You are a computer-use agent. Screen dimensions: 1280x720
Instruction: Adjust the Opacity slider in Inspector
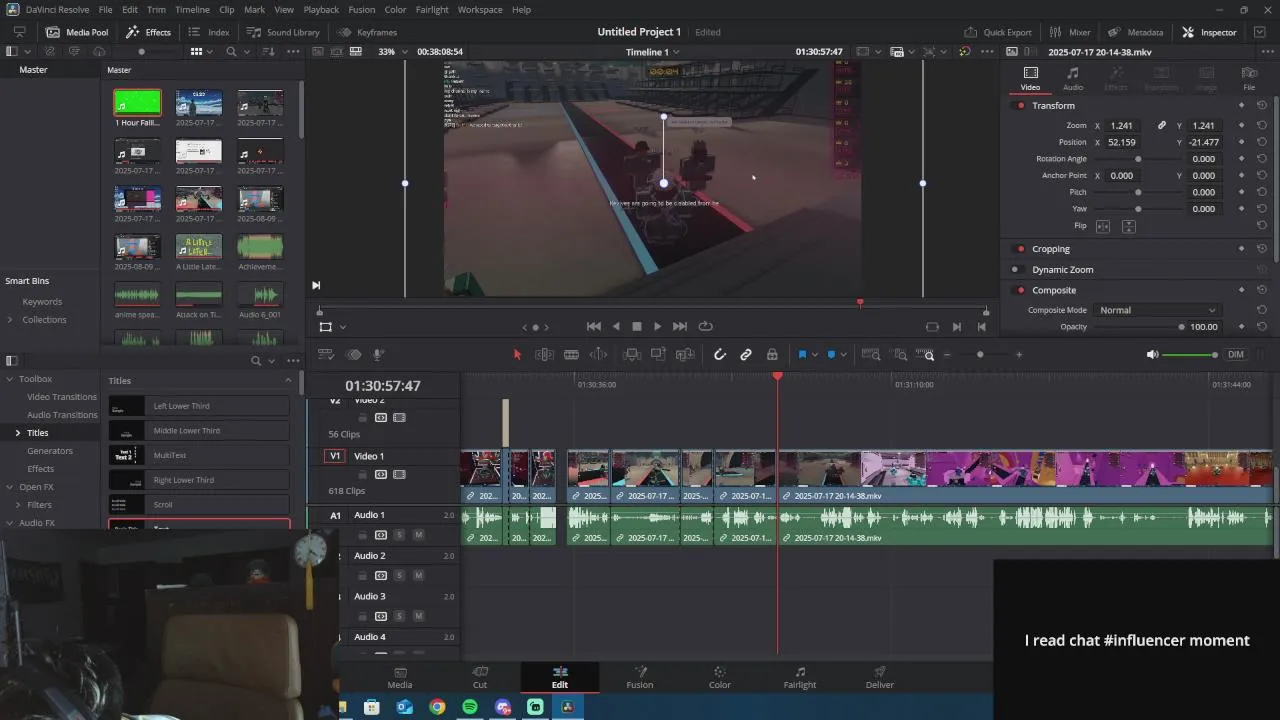click(x=1141, y=327)
